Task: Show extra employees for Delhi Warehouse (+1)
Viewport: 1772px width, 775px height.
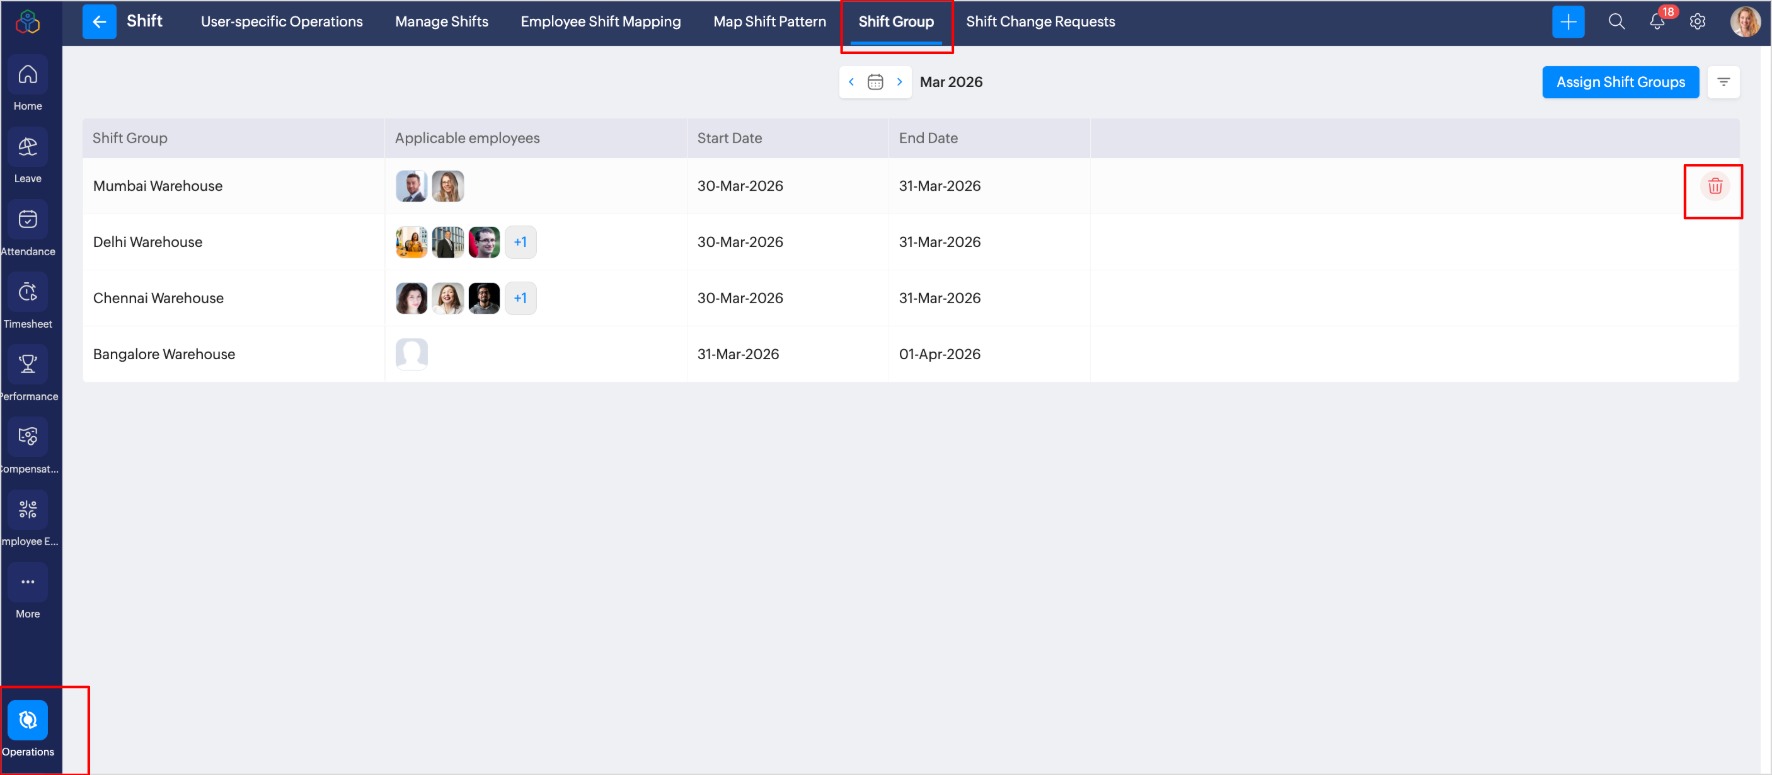Action: (520, 242)
